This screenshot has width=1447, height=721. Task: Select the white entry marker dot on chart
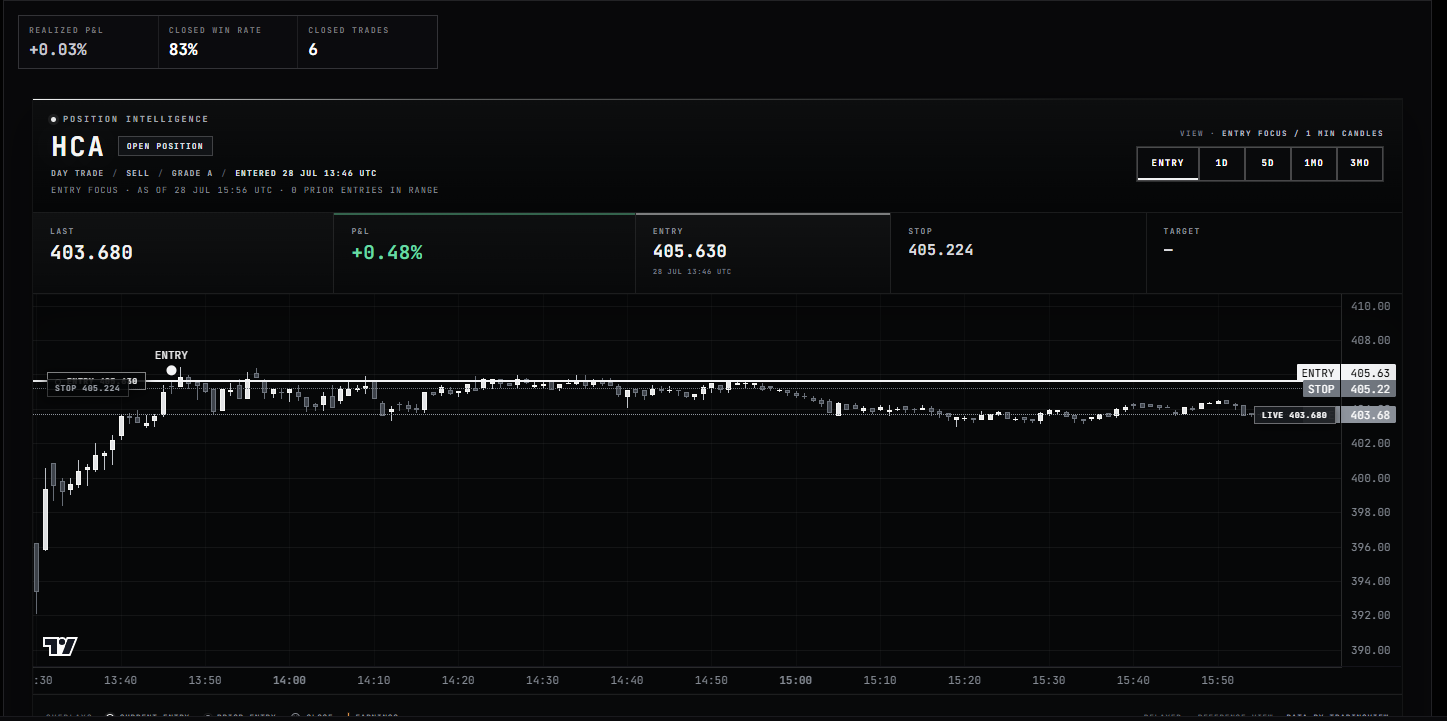(171, 371)
